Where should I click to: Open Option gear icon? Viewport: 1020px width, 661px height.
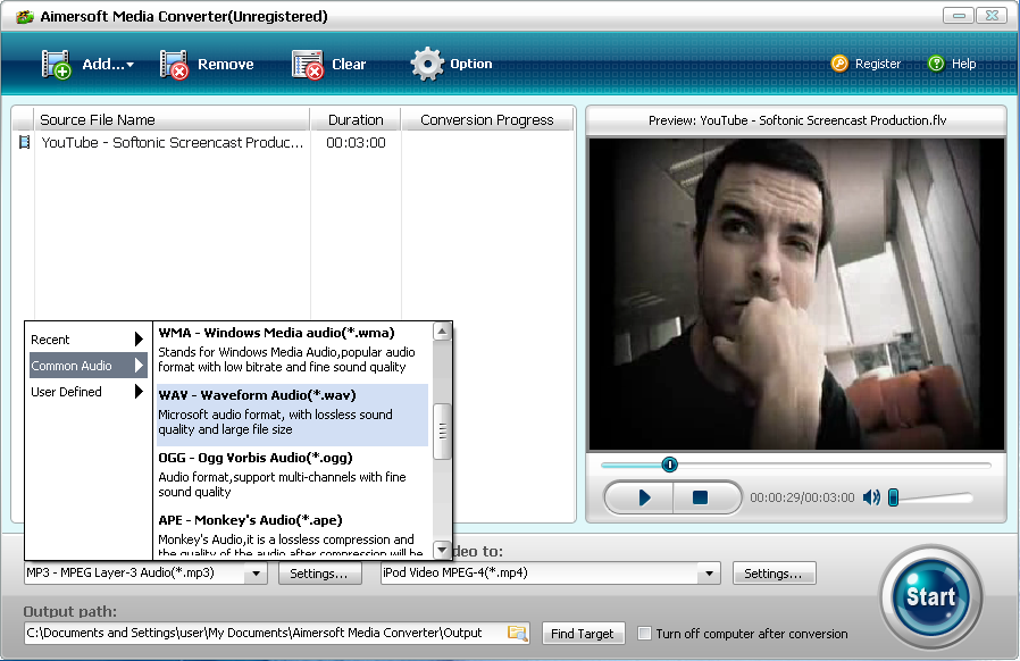coord(427,64)
